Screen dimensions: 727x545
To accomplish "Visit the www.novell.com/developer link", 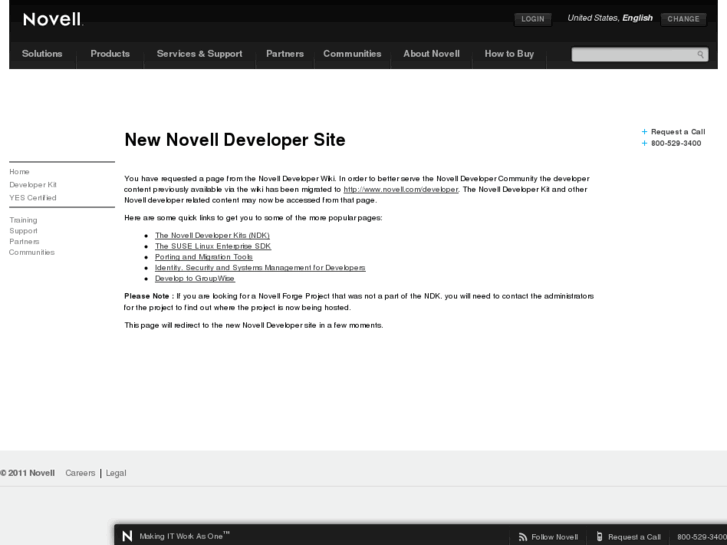I will pyautogui.click(x=400, y=189).
